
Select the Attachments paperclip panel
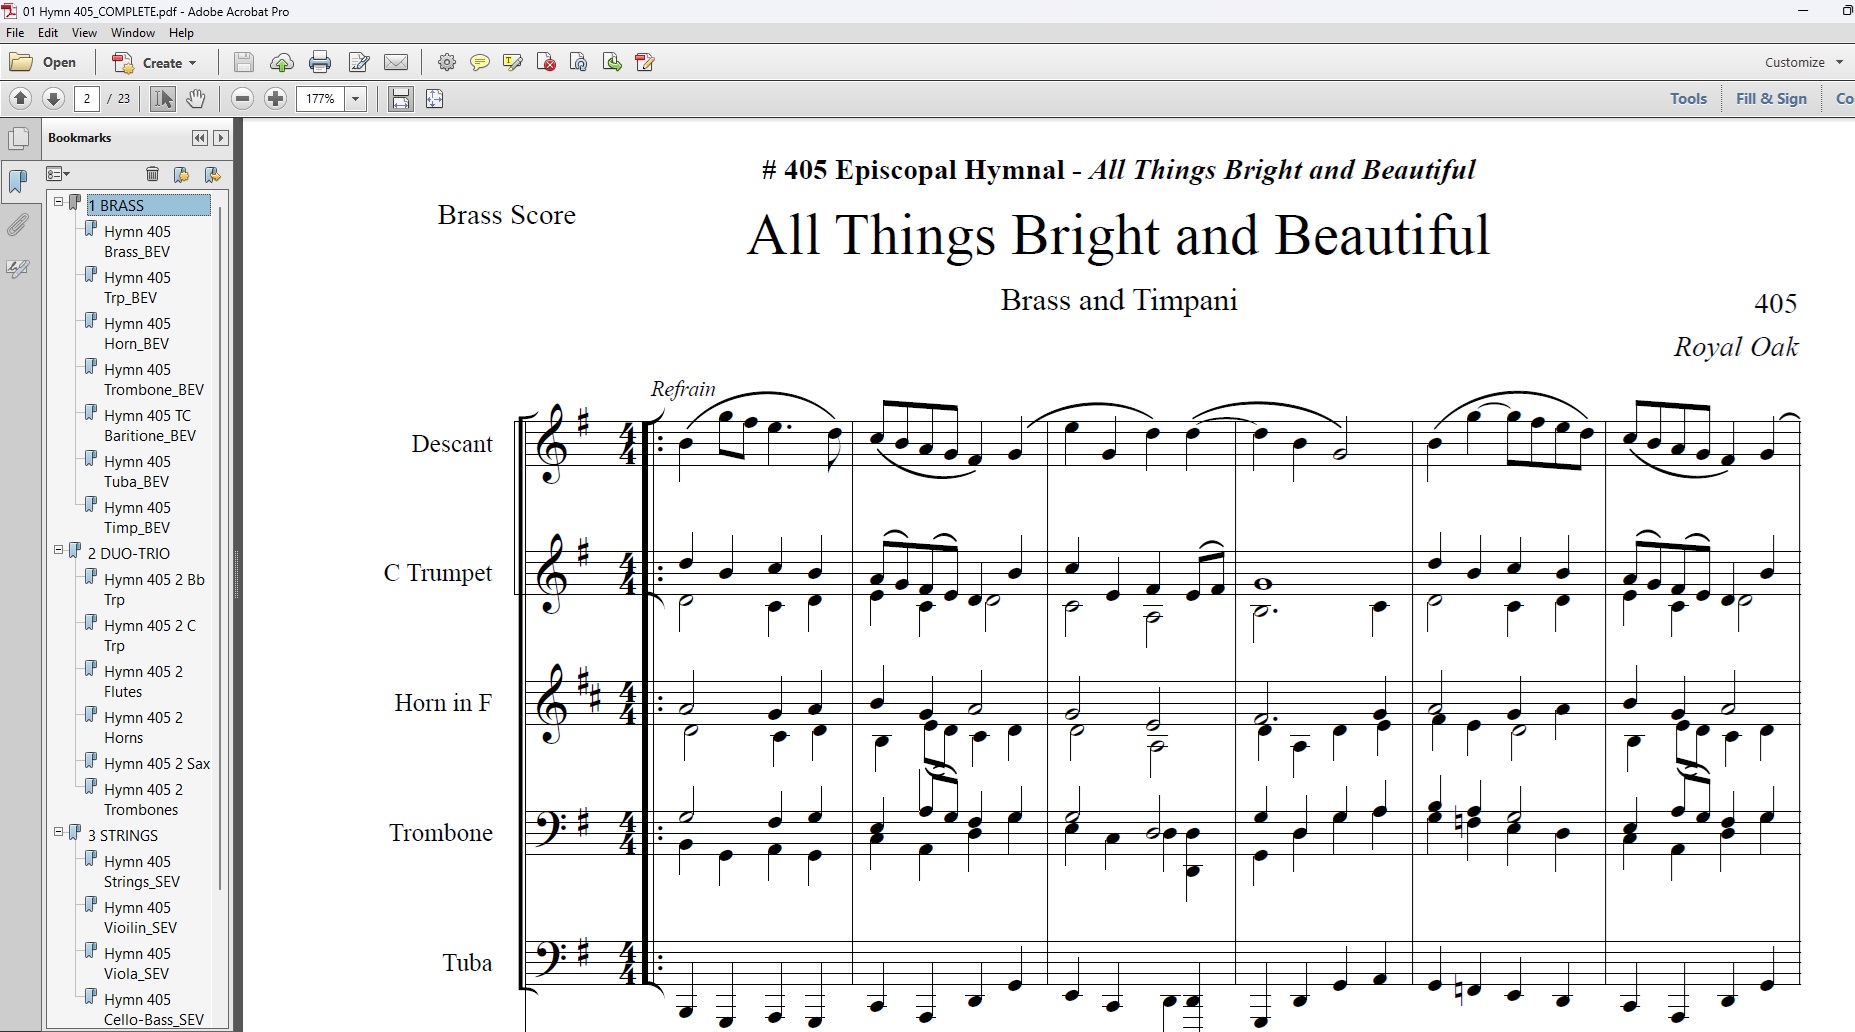[18, 225]
